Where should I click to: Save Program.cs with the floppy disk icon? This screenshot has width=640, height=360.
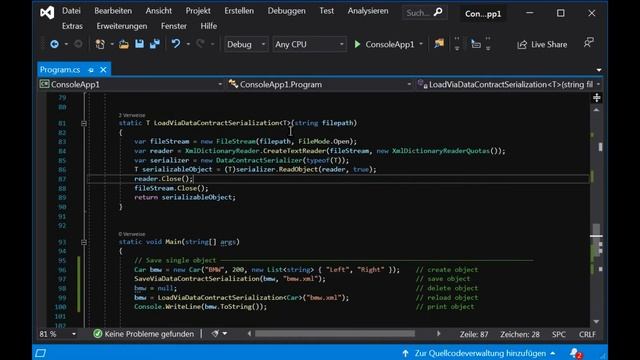click(x=139, y=44)
